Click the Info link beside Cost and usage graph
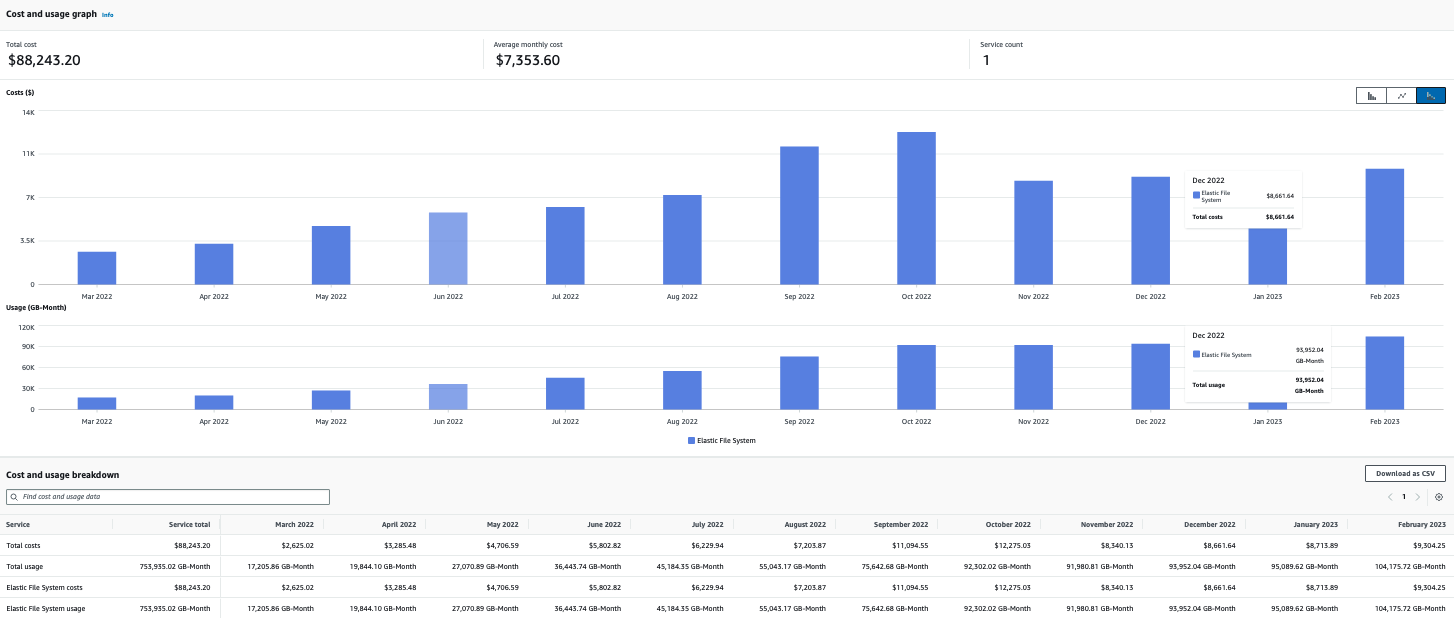1454x618 pixels. point(108,14)
